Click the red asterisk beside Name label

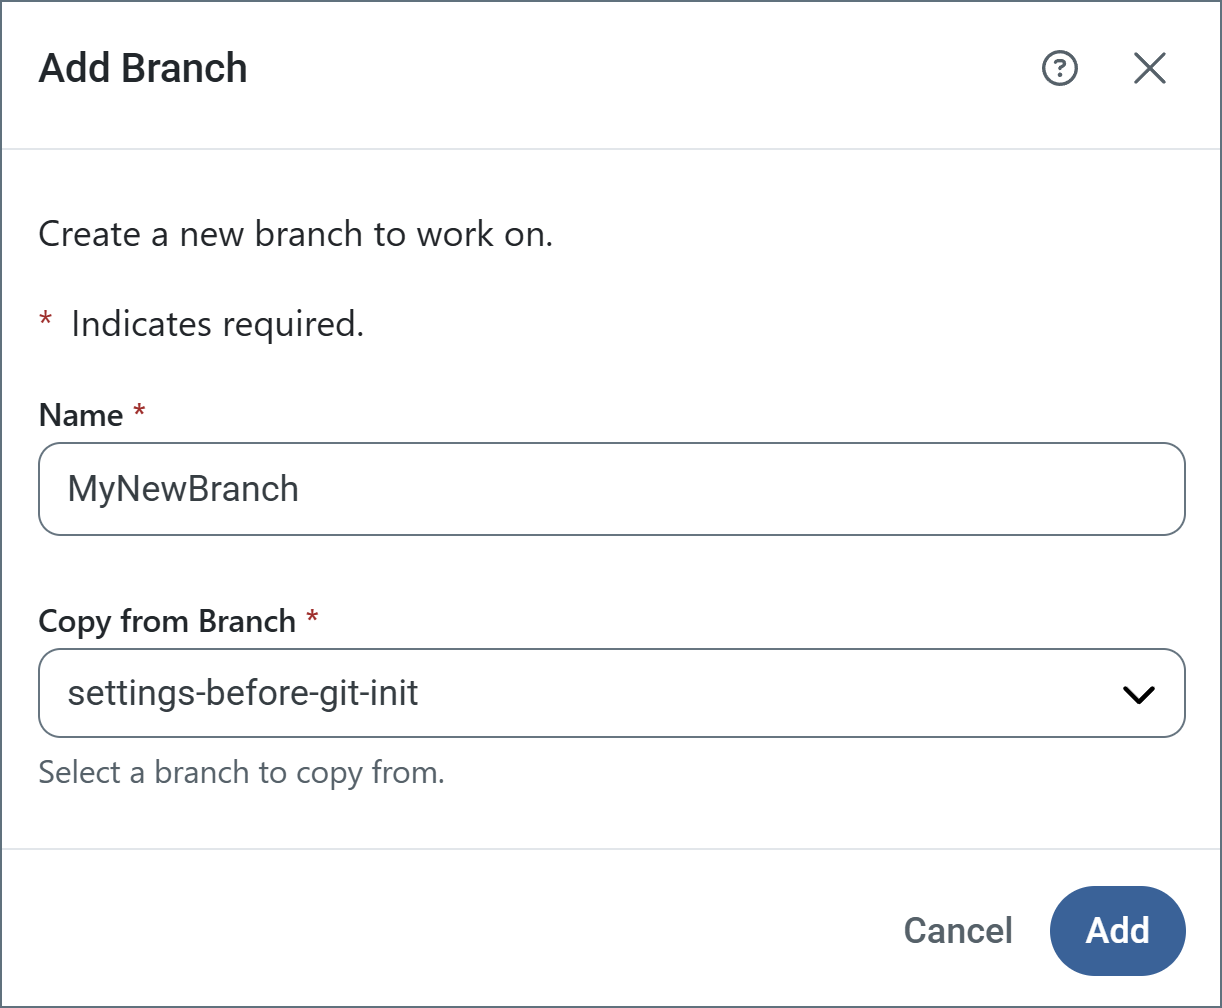click(x=139, y=413)
